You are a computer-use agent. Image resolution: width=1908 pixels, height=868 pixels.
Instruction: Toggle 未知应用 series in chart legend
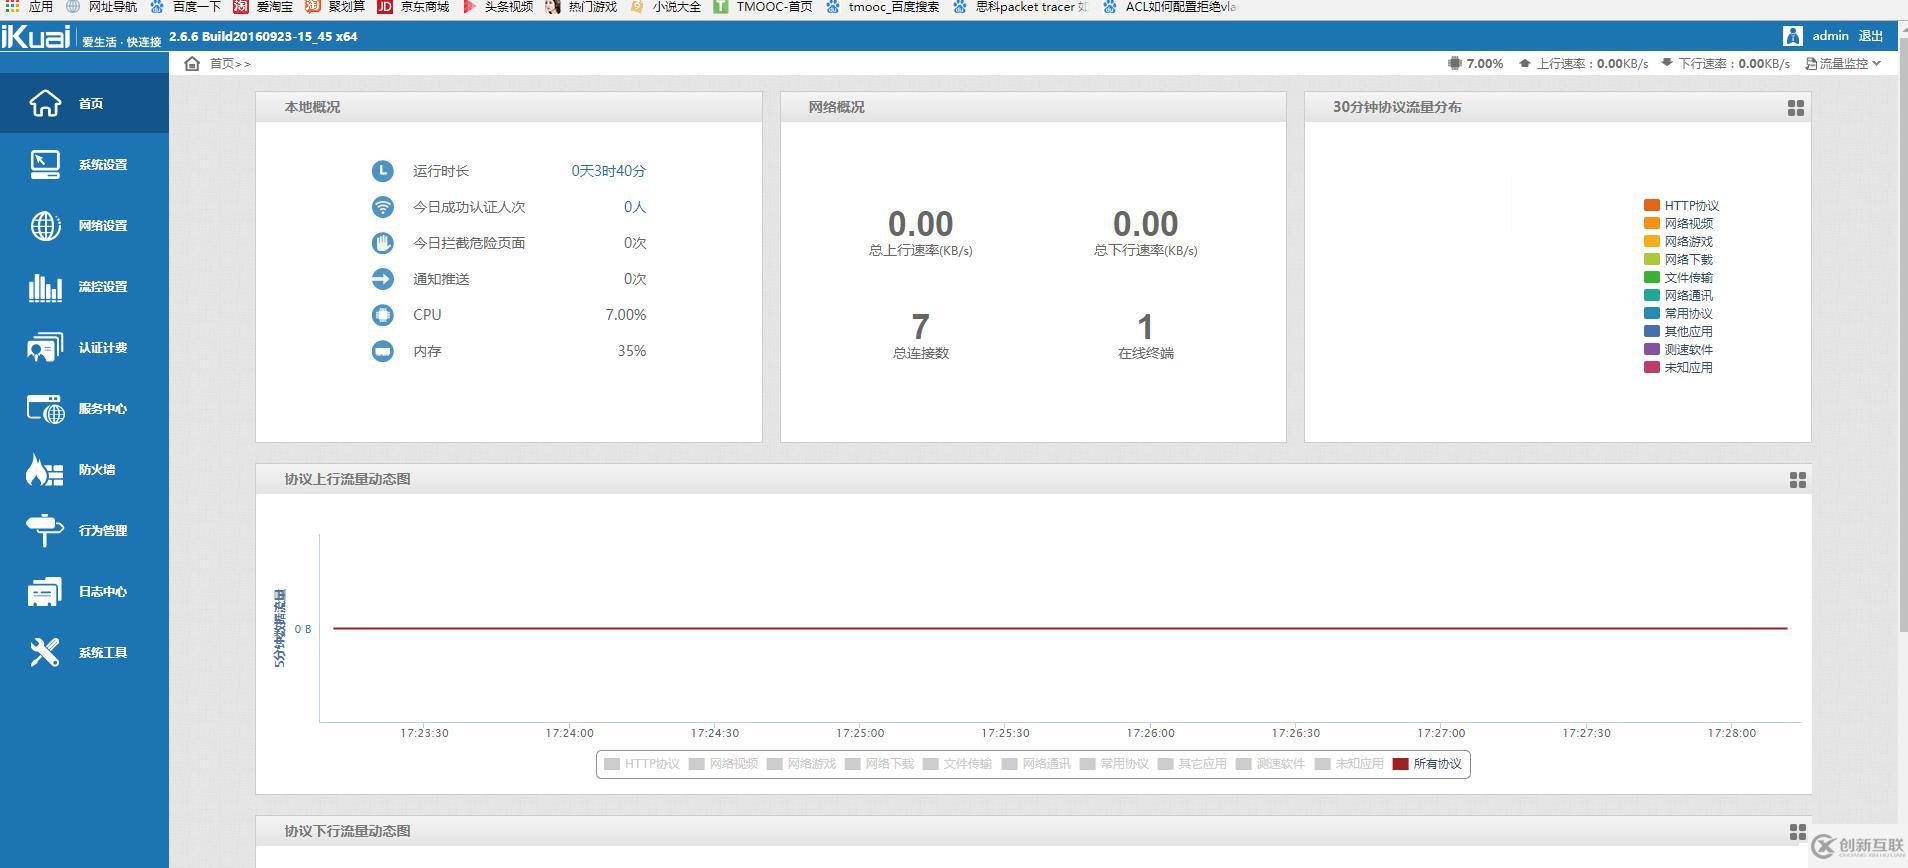(x=1349, y=764)
